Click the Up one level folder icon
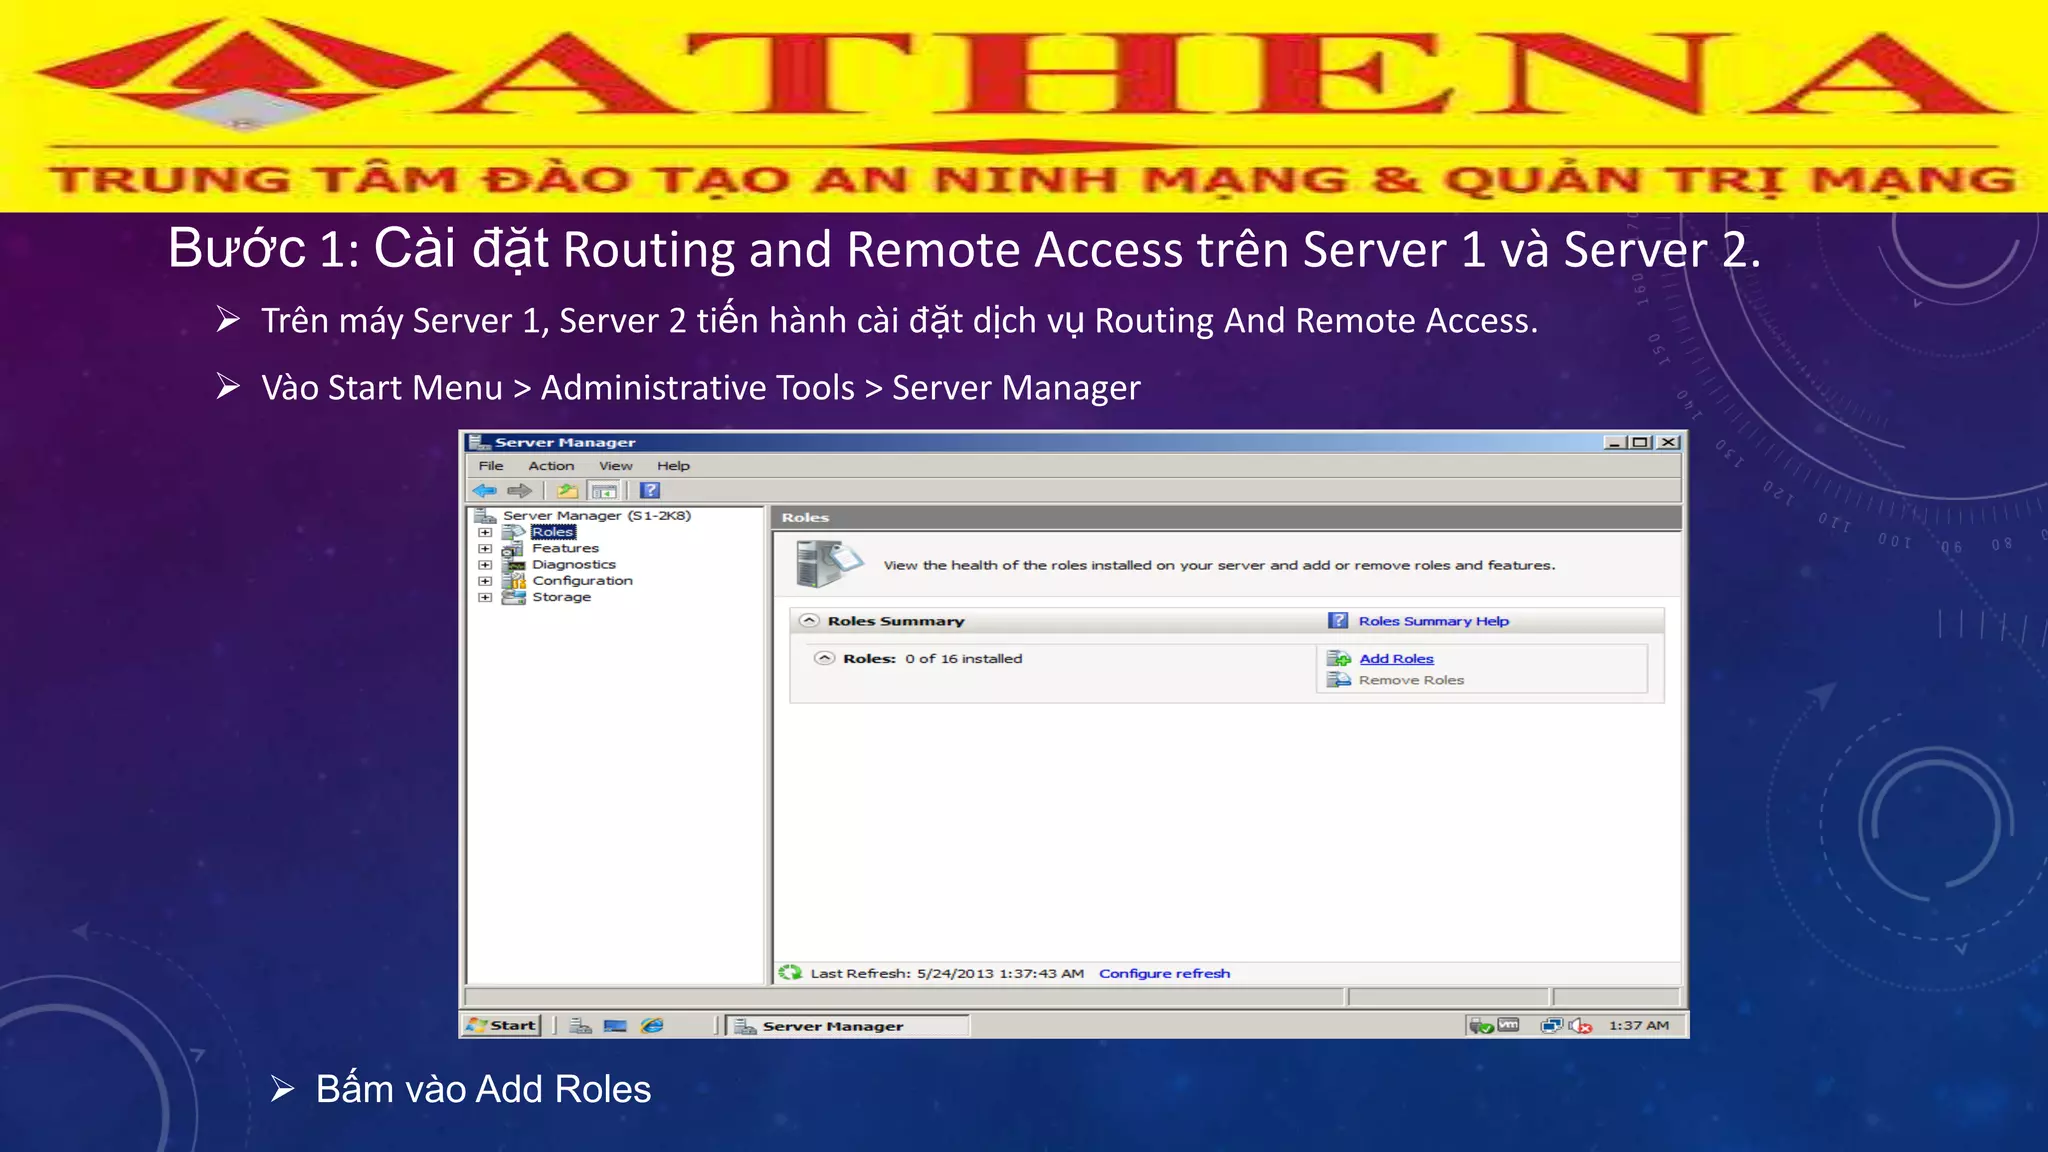This screenshot has width=2048, height=1152. [x=567, y=490]
